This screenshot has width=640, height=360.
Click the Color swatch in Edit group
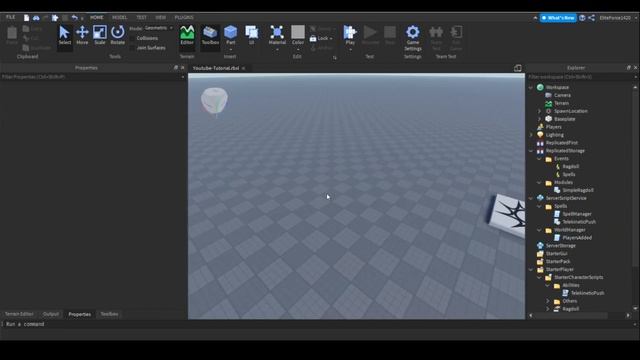[x=298, y=32]
